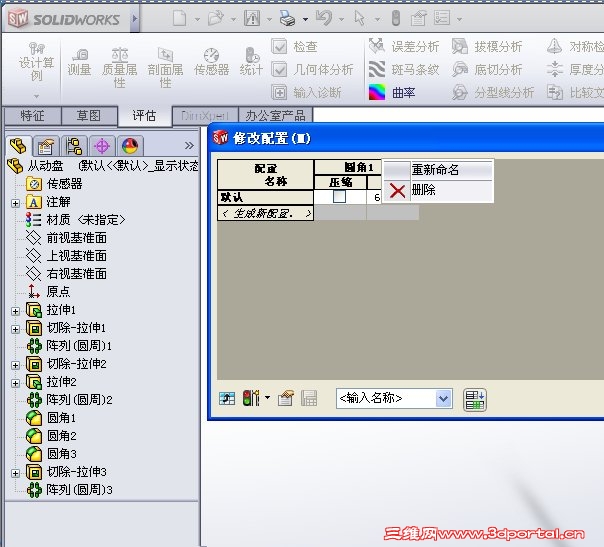Open 设计算例 tool

point(37,62)
